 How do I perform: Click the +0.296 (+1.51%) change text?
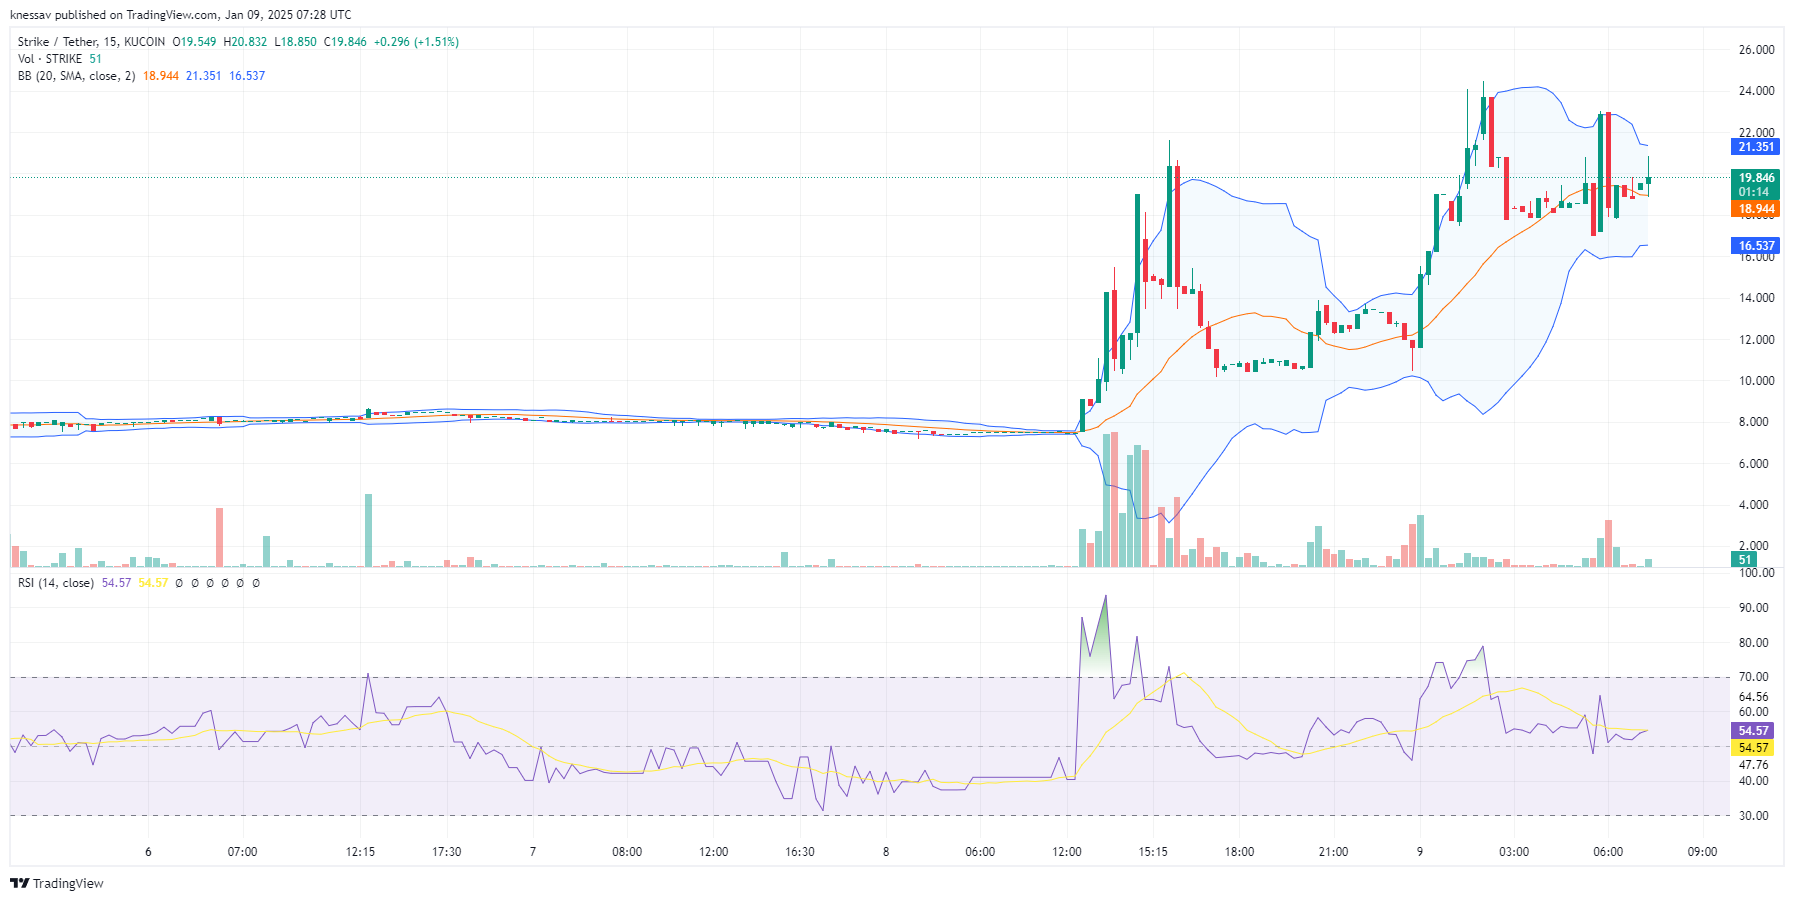tap(416, 42)
